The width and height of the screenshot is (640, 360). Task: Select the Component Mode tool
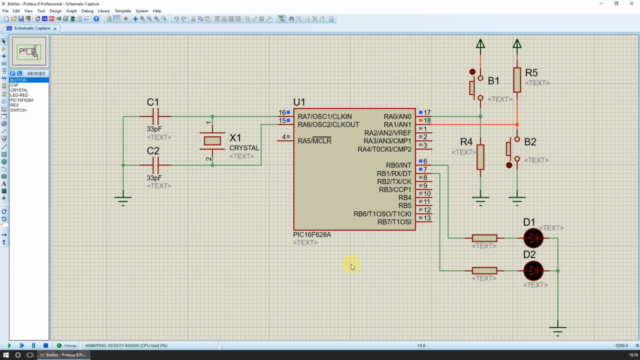point(4,49)
